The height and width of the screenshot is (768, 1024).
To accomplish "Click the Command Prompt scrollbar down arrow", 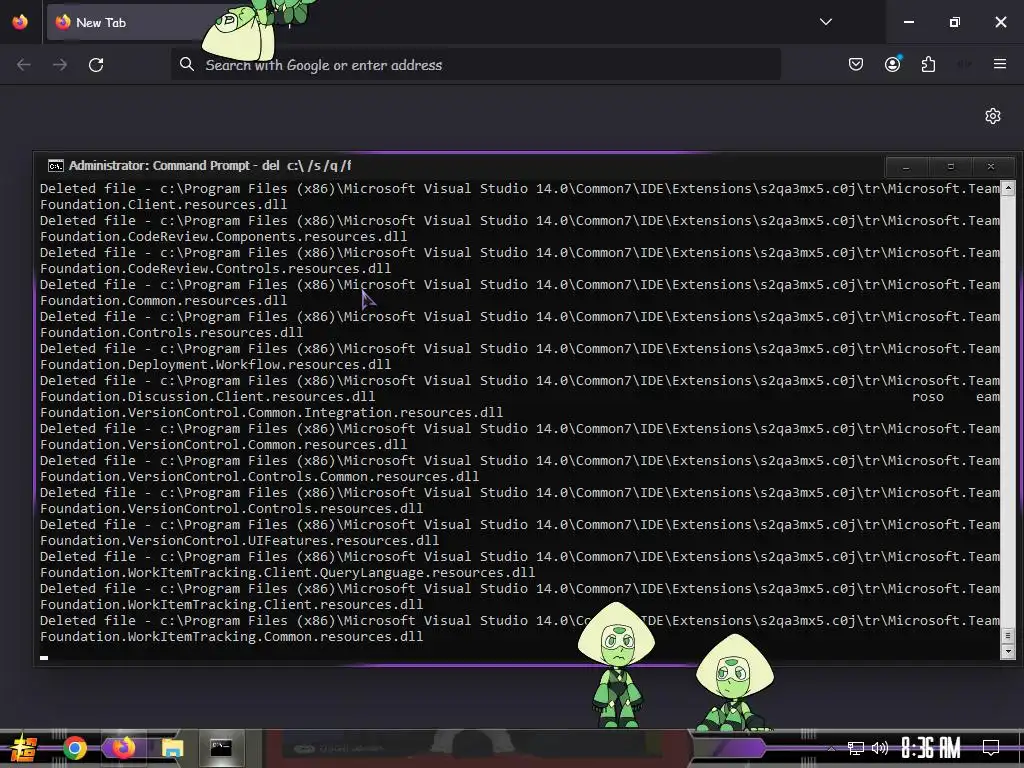I will click(1008, 651).
